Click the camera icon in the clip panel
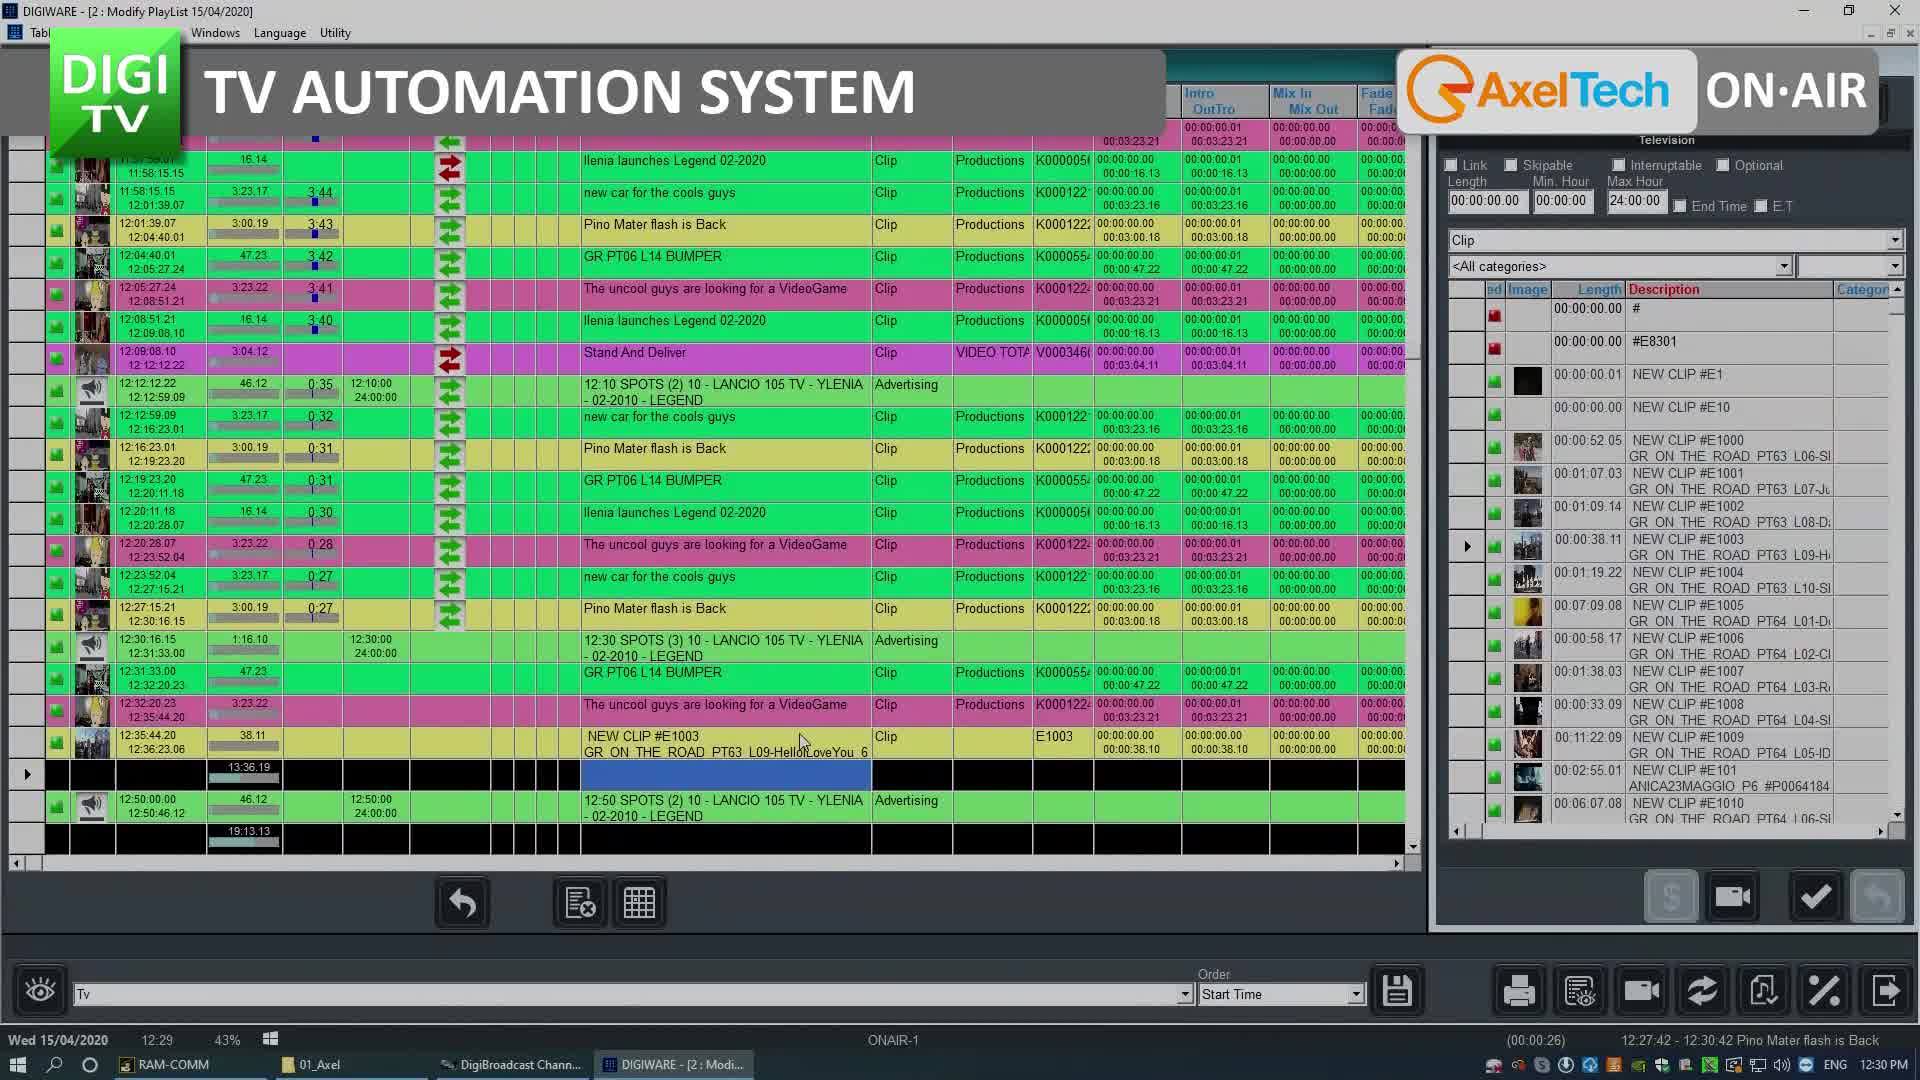Screen dimensions: 1920x1080 click(x=1733, y=897)
